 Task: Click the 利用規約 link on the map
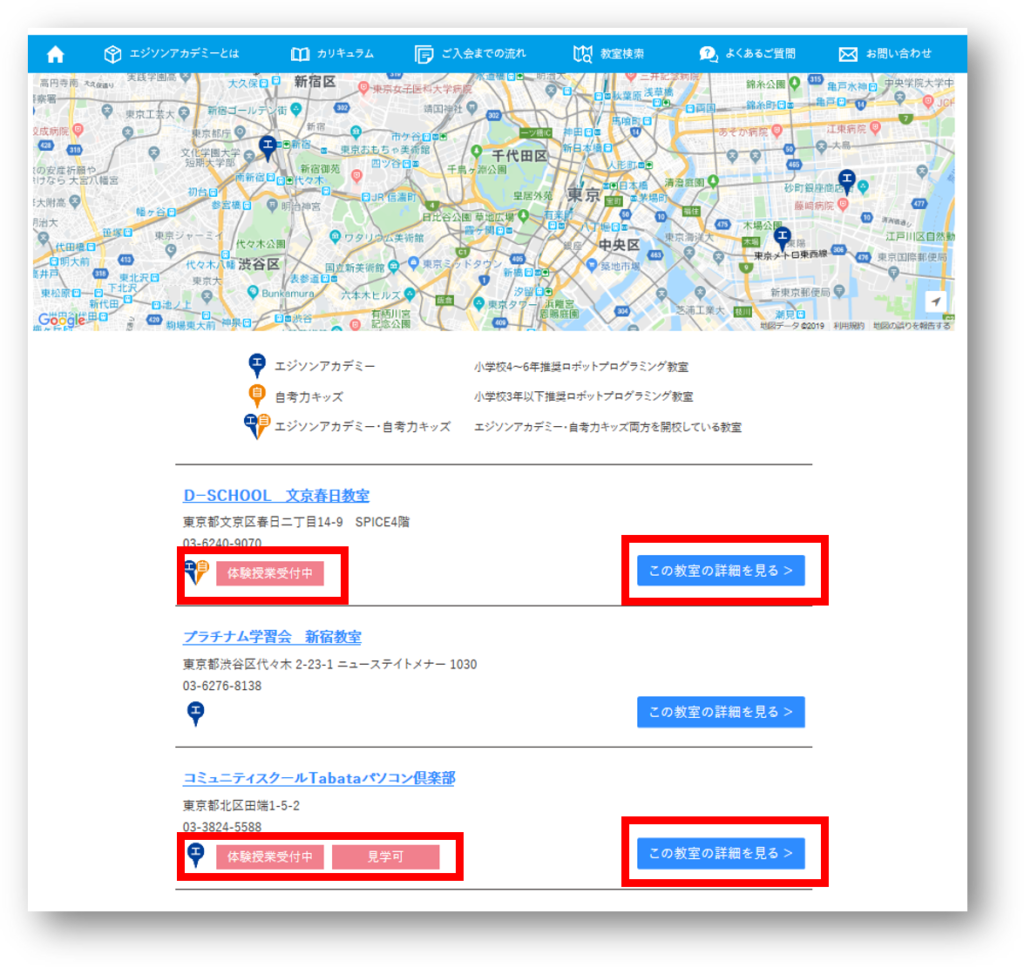[848, 325]
